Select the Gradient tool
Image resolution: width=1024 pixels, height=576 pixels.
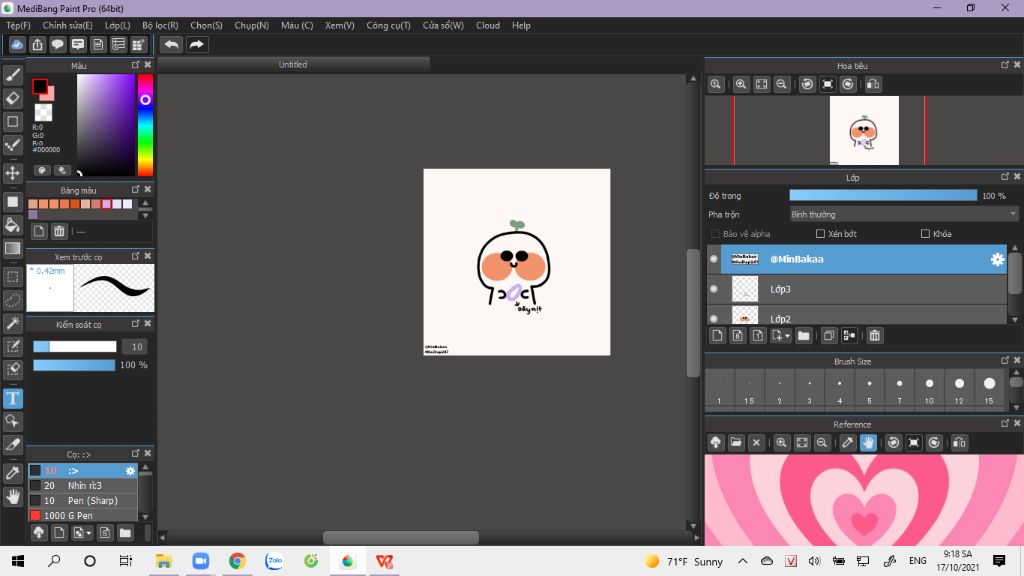tap(12, 248)
